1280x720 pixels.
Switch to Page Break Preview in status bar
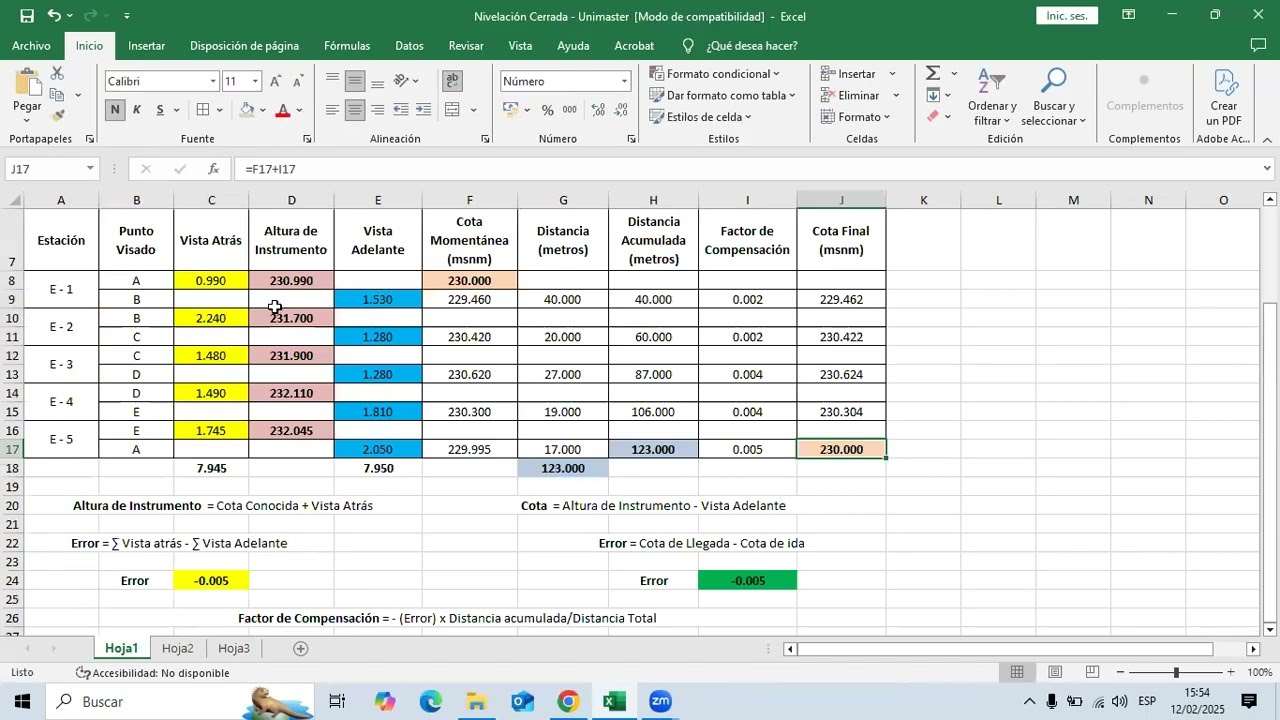click(x=1092, y=672)
